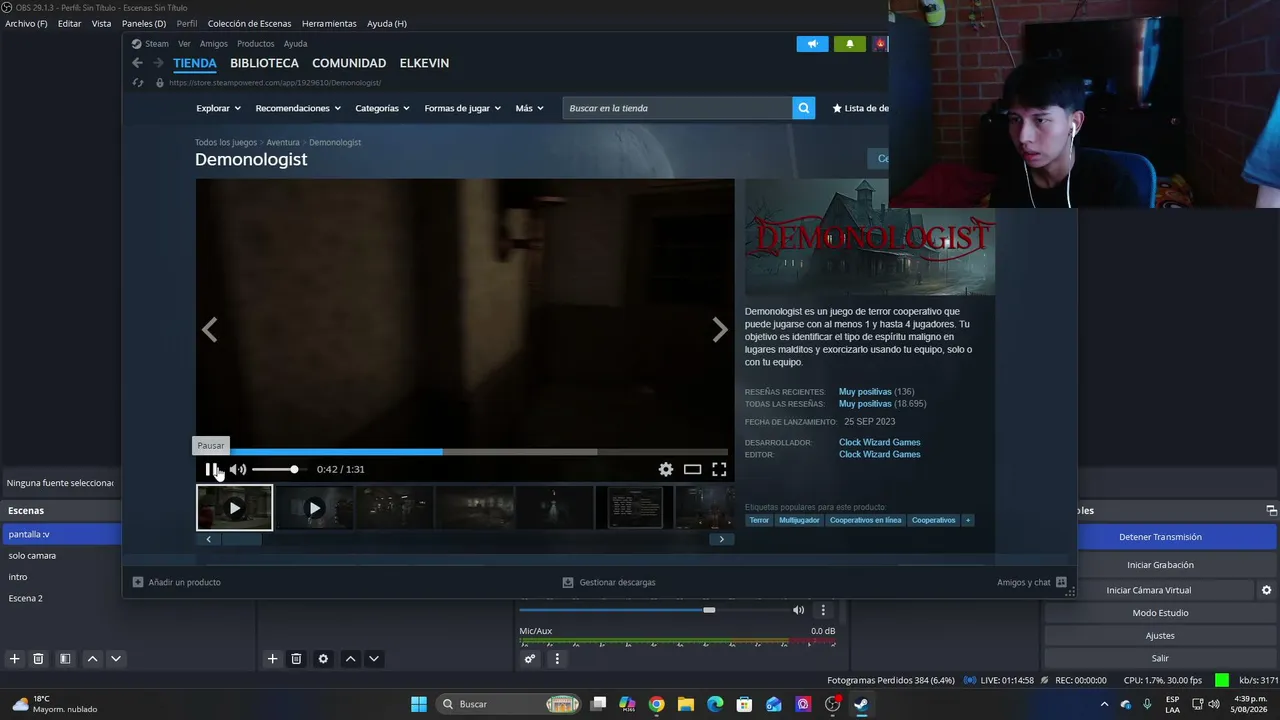The height and width of the screenshot is (720, 1280).
Task: Open the Archivo menu in OBS
Action: 26,23
